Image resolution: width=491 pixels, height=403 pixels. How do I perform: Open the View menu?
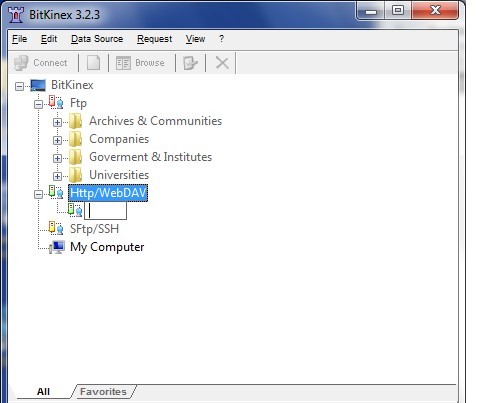(x=195, y=39)
